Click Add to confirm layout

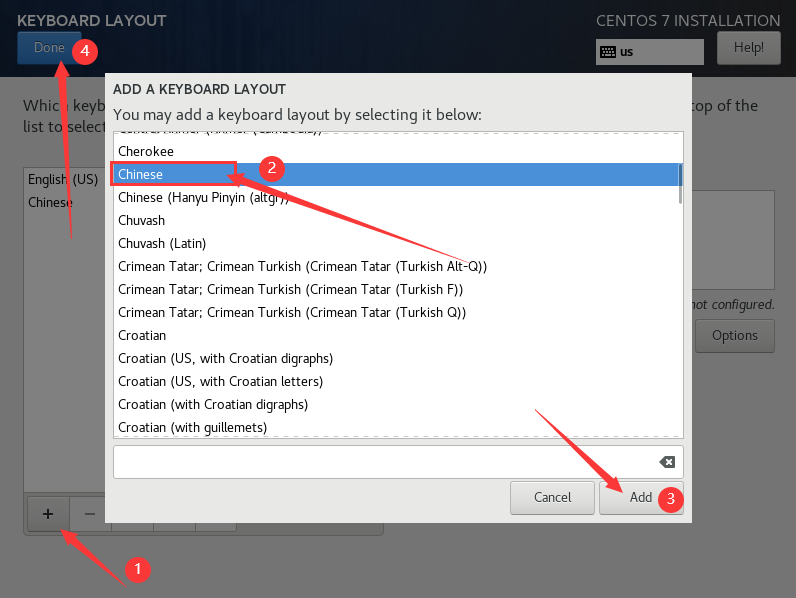640,497
